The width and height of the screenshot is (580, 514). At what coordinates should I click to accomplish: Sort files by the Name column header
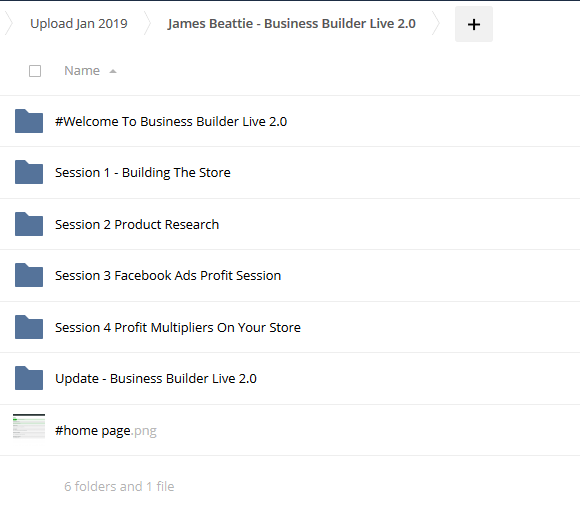tap(82, 71)
